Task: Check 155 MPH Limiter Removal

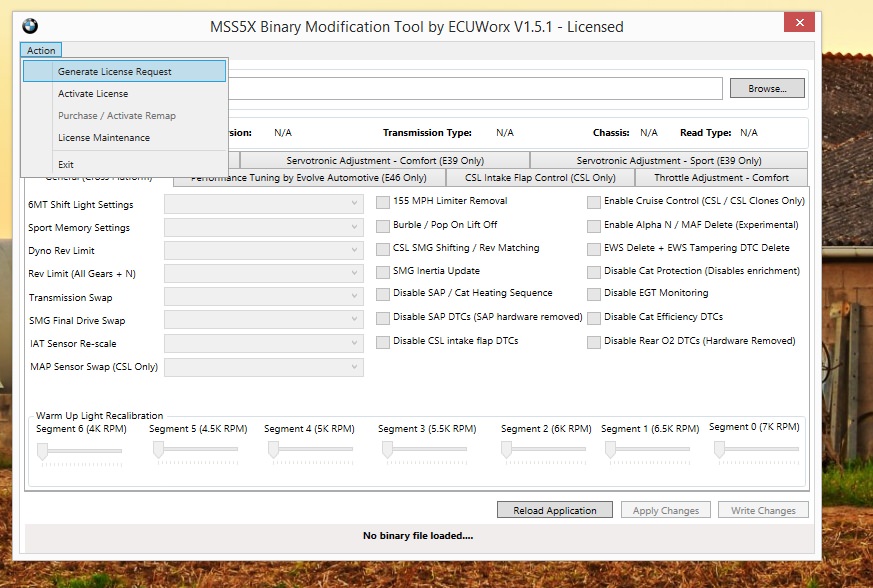Action: 382,202
